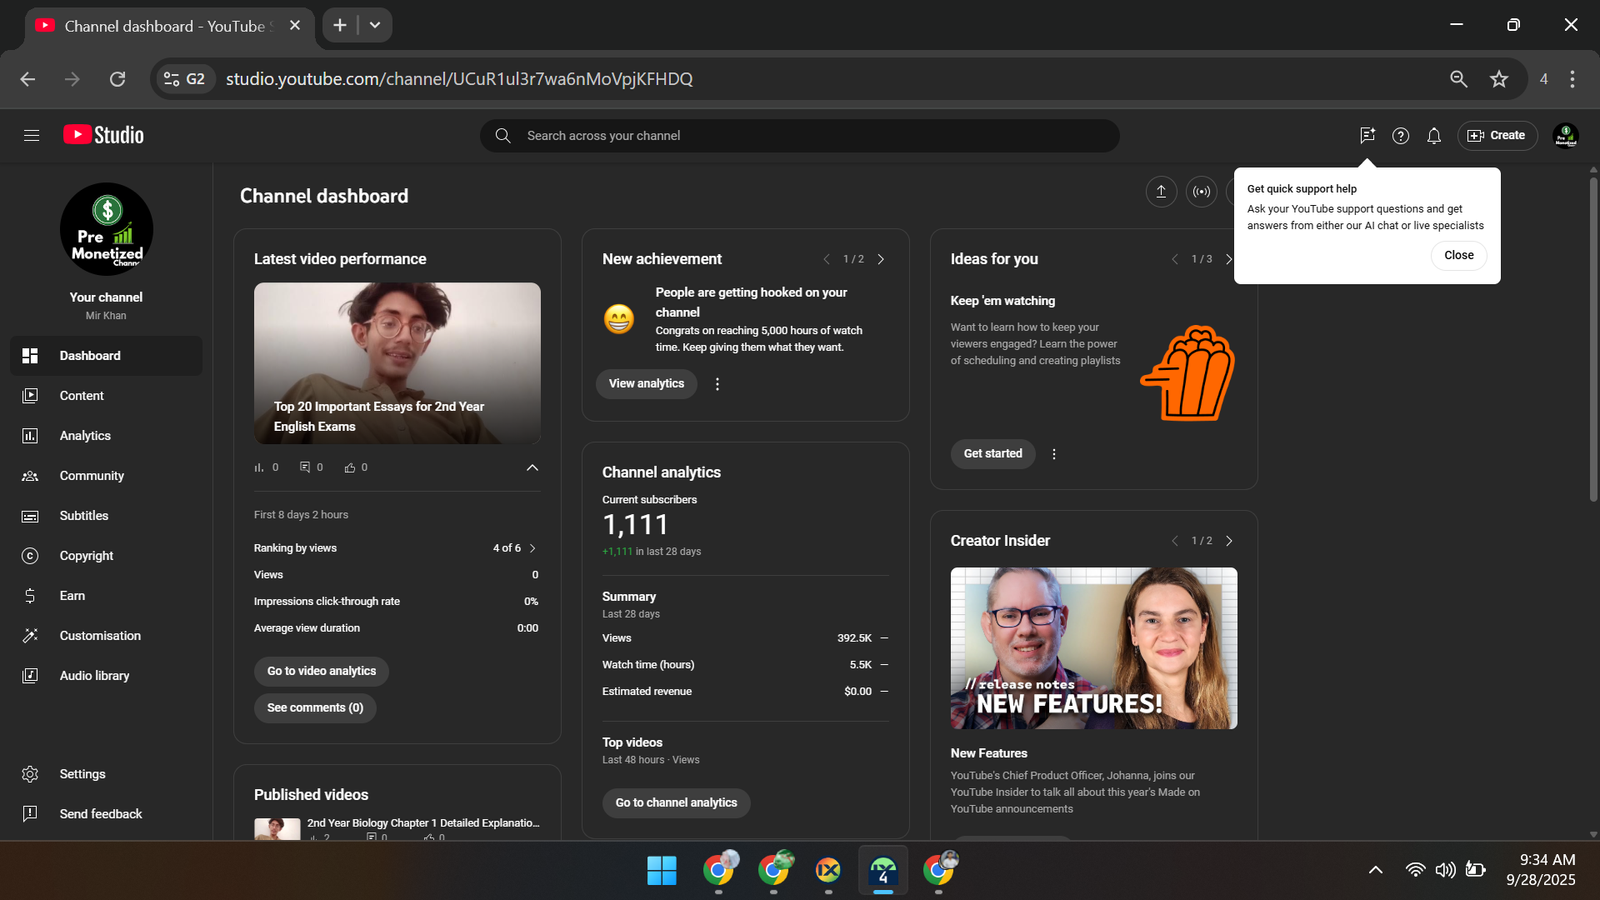Open the Windows Start menu
This screenshot has height=900, width=1600.
[661, 871]
